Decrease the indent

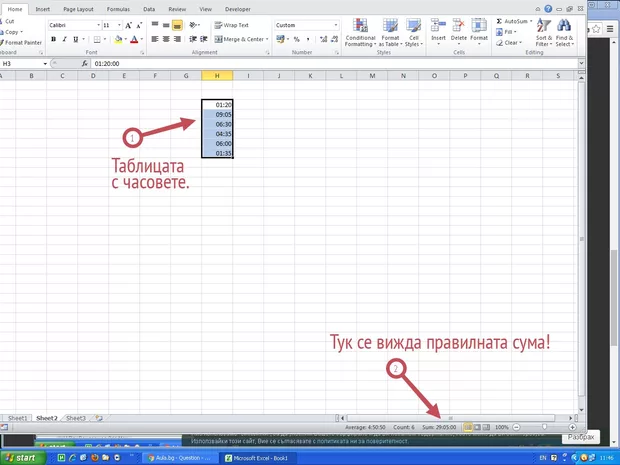(x=193, y=39)
